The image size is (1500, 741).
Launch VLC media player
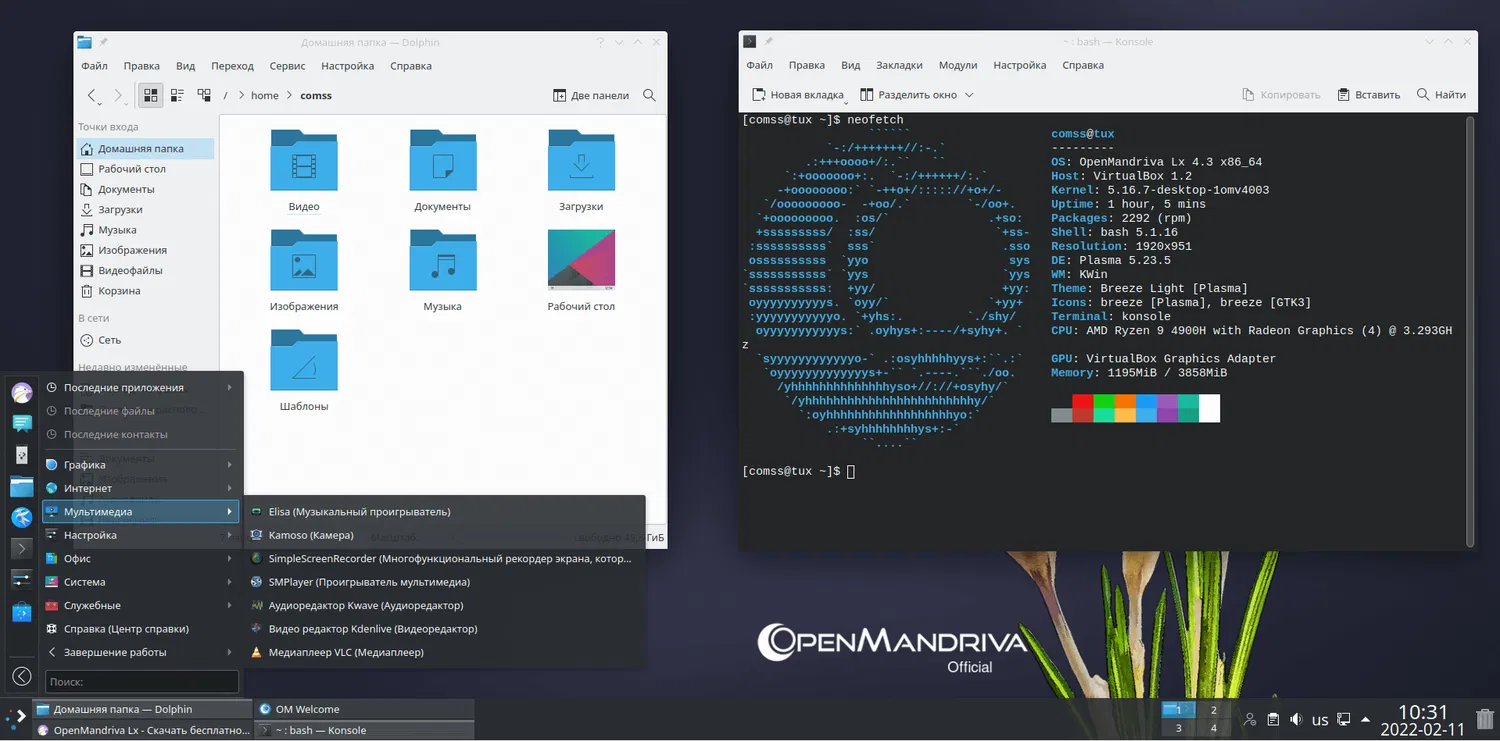click(x=445, y=652)
